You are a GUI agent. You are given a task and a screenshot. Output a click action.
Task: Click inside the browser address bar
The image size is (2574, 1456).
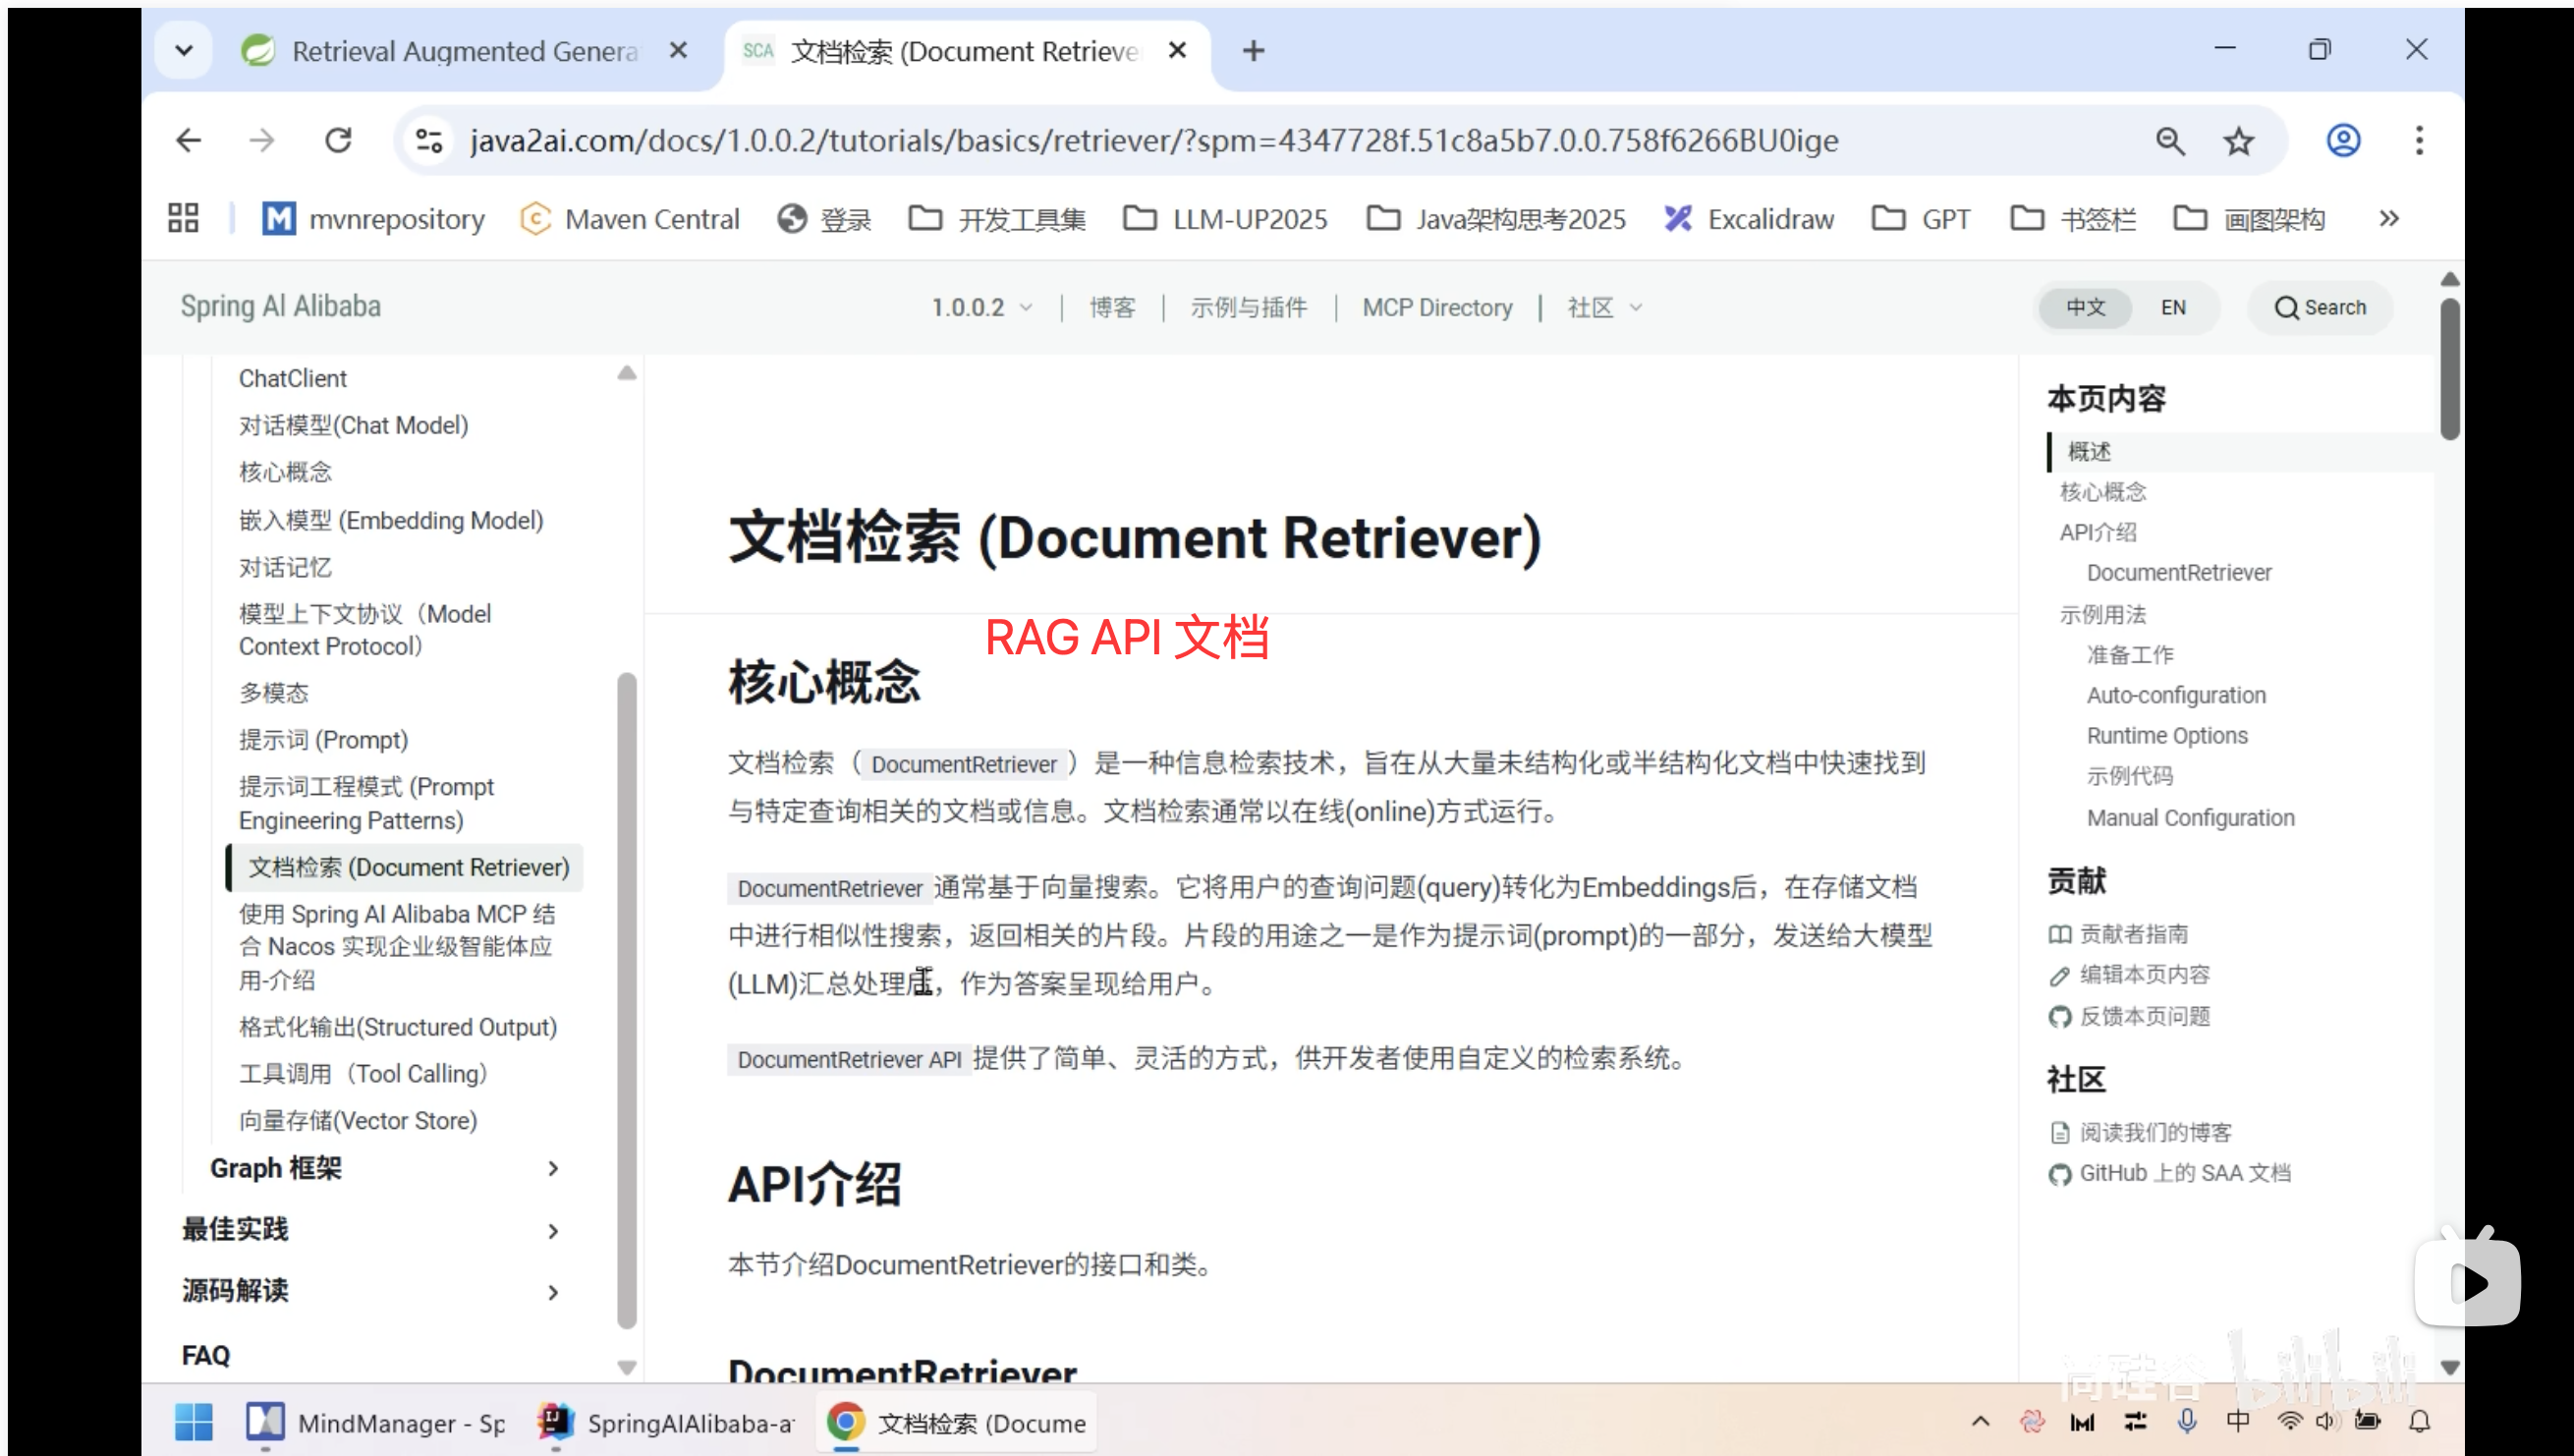coord(1150,141)
